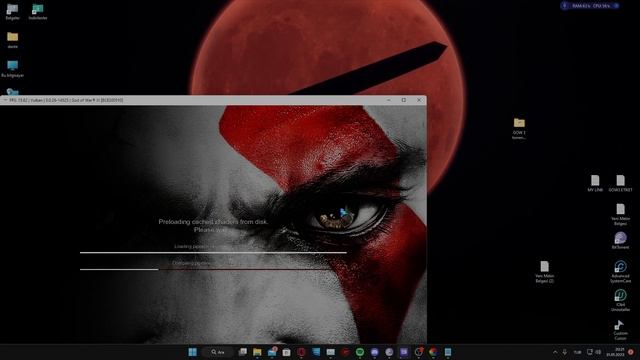Open the Chrome taskbar icon
The width and height of the screenshot is (640, 360).
(433, 352)
